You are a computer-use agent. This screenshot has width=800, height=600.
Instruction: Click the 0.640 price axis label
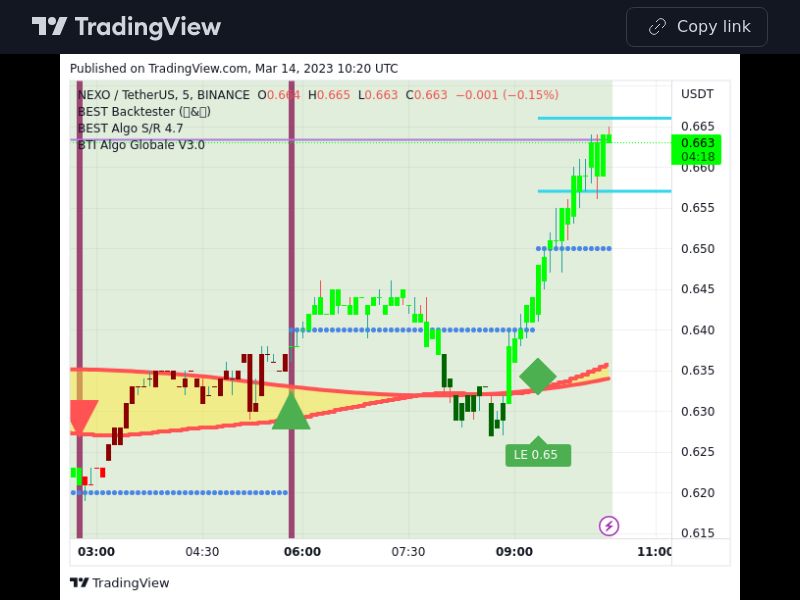[697, 330]
